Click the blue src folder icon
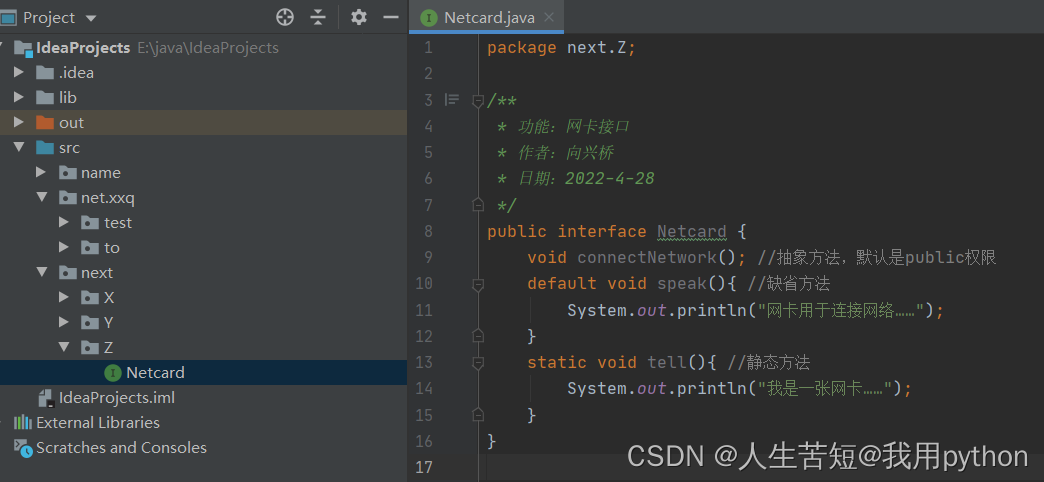Screen dimensions: 1044x482 (x=45, y=148)
